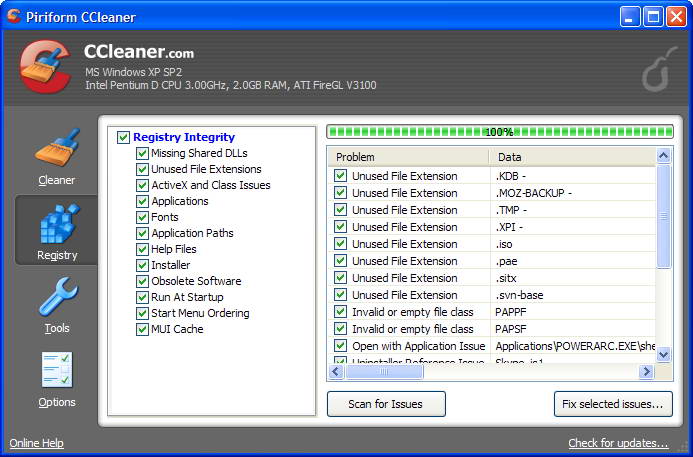Click the Piriform pear icon

click(655, 72)
